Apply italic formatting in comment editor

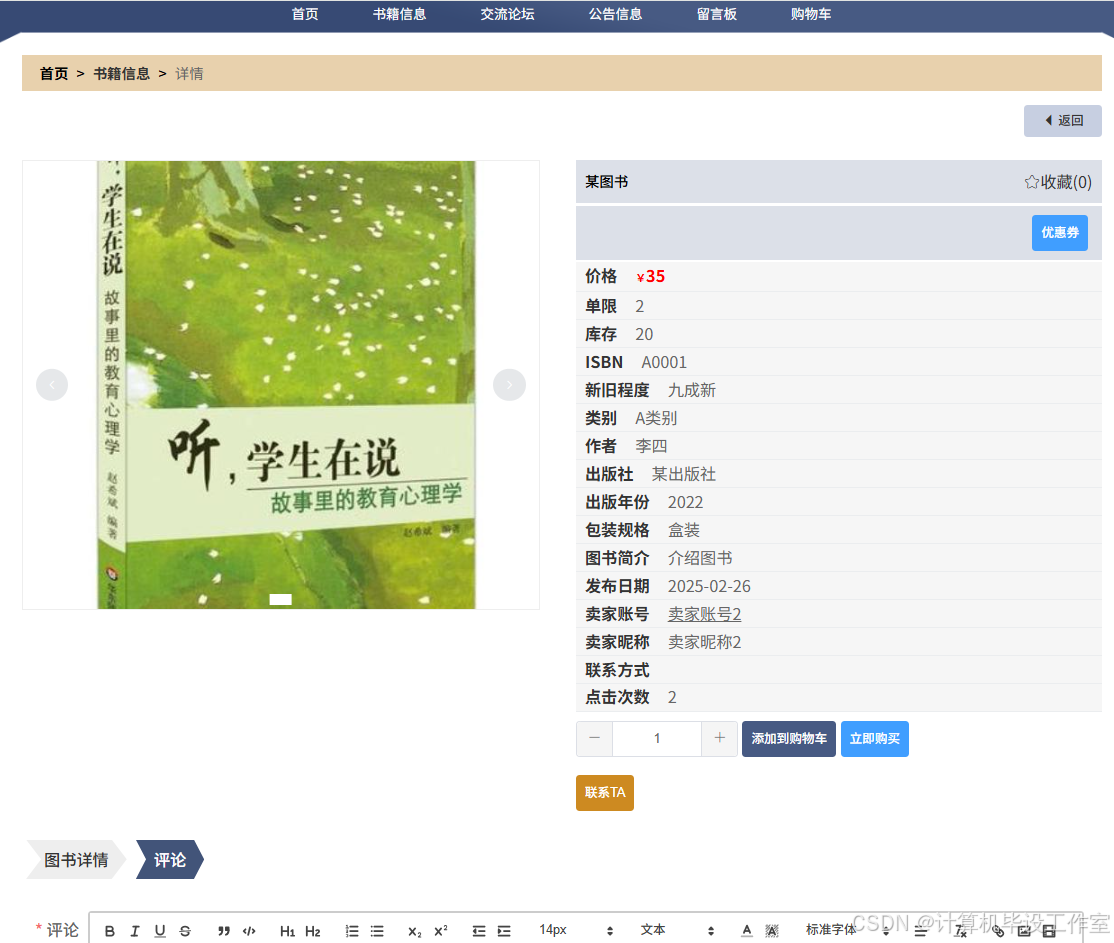point(135,931)
